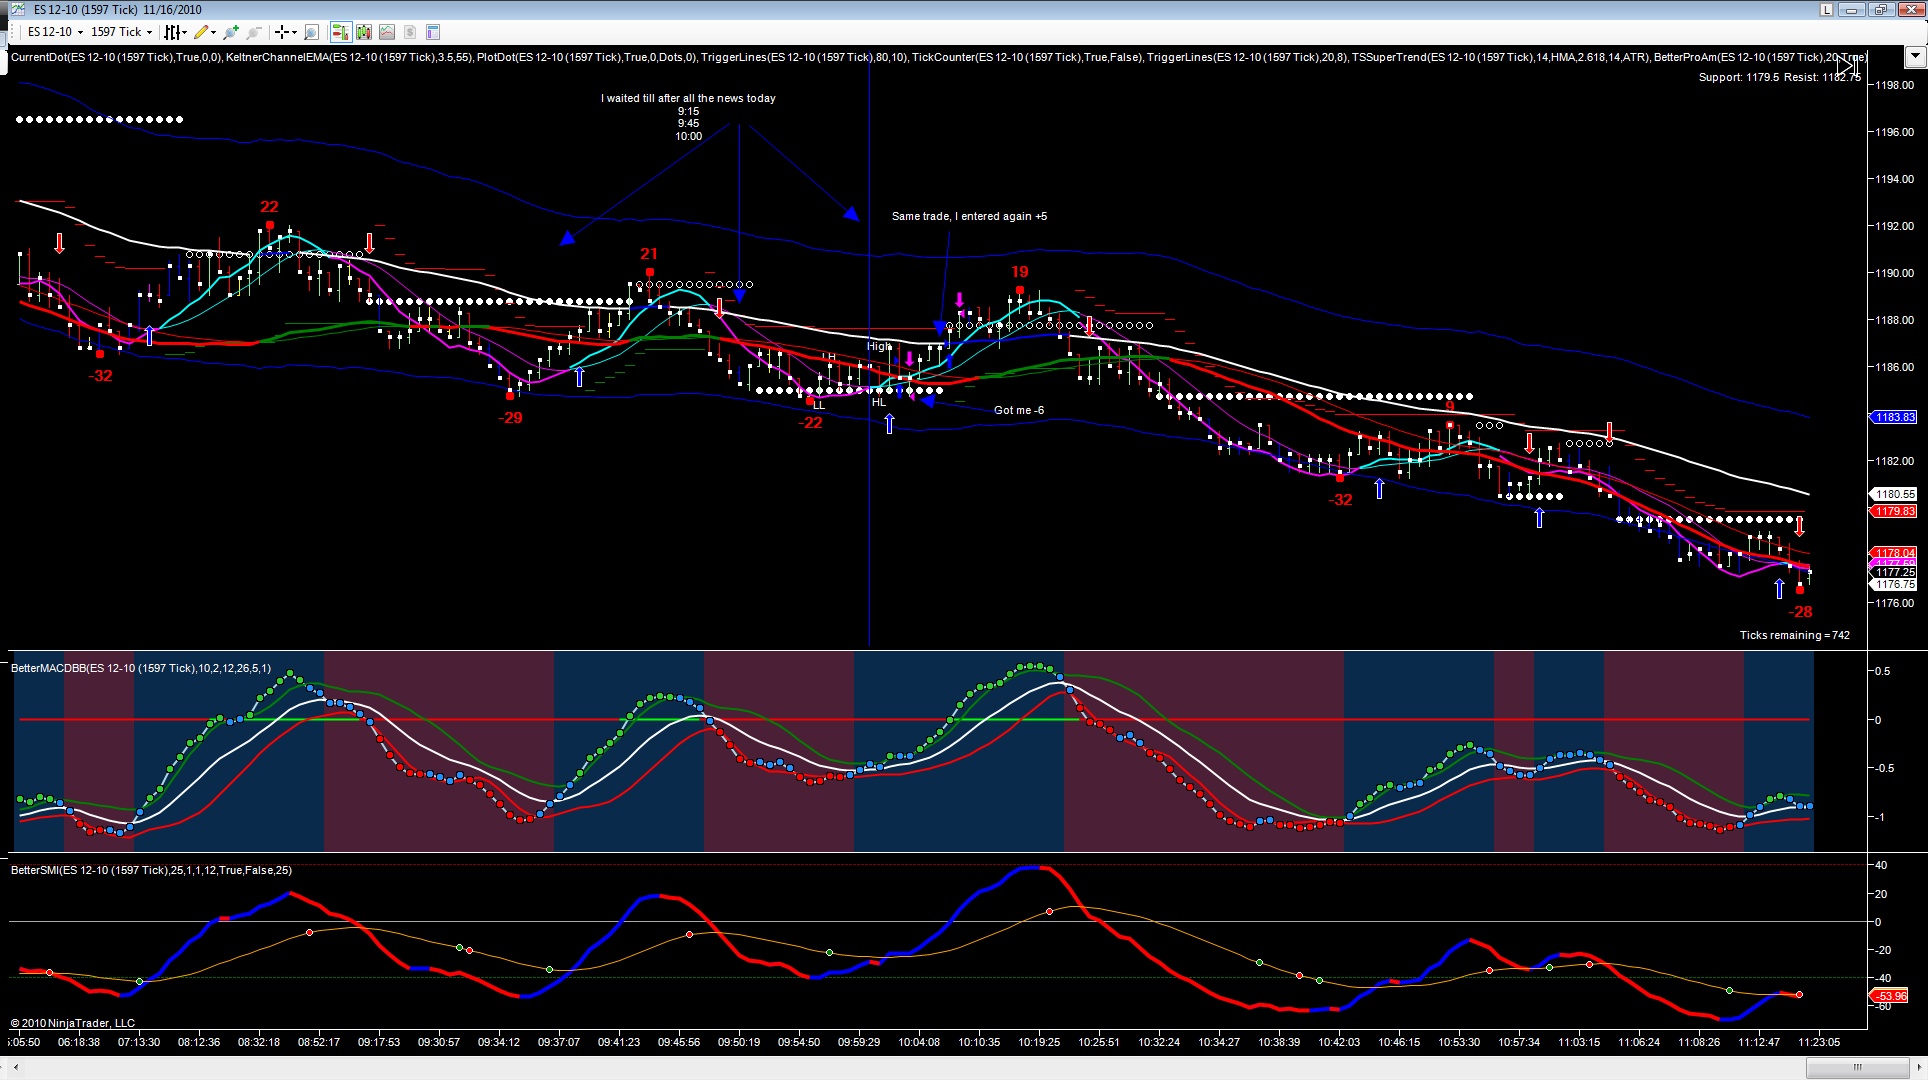1928x1080 pixels.
Task: Open the ES 12-10 instrument dropdown
Action: click(x=55, y=32)
